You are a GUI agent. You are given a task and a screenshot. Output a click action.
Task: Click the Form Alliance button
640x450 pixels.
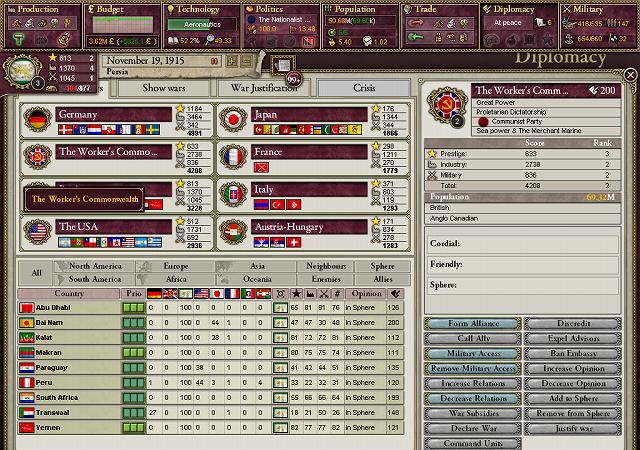[x=471, y=324]
